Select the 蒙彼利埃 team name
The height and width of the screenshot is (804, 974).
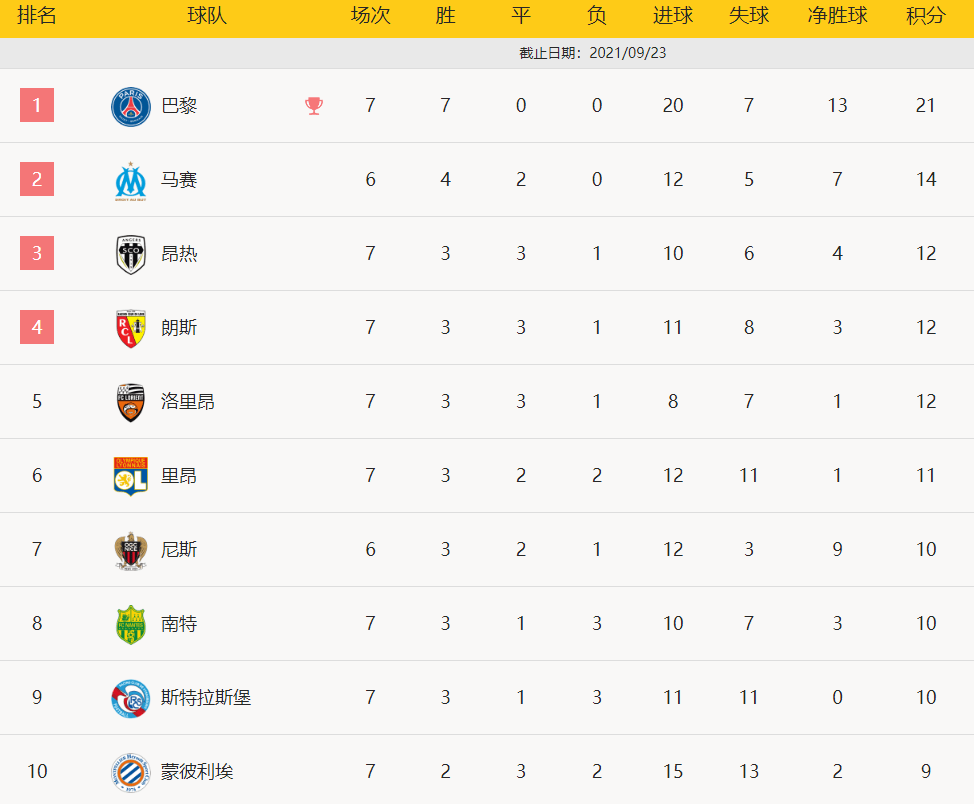click(x=197, y=771)
